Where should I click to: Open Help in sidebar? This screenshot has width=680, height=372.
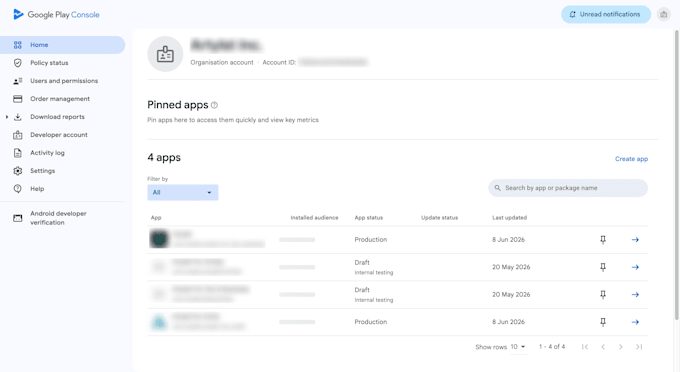pos(37,189)
